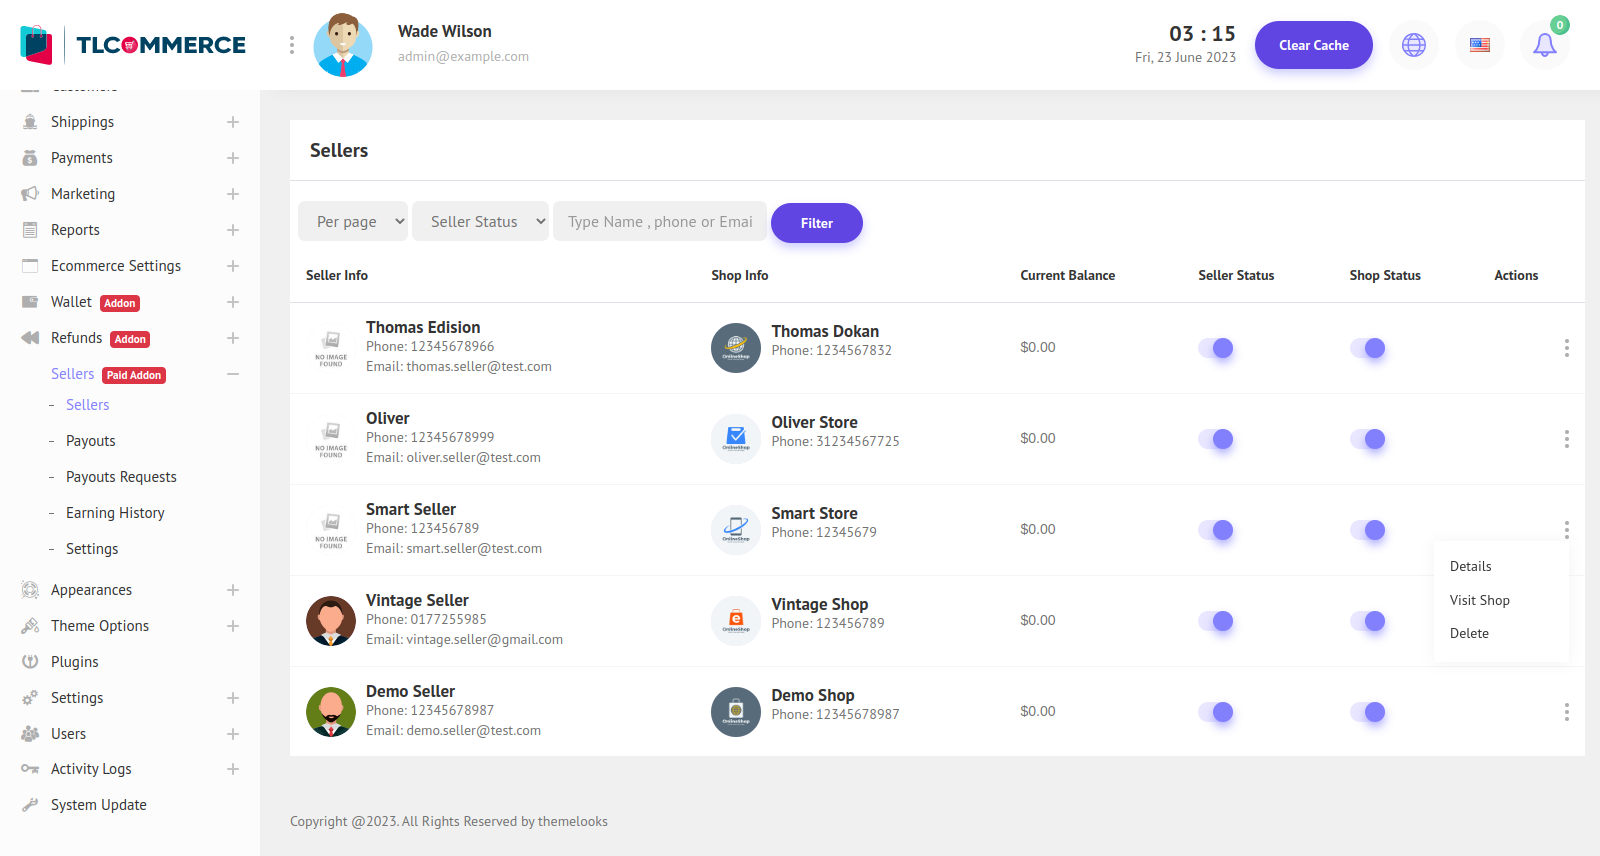Click the name, phone or email search field
The width and height of the screenshot is (1600, 856).
659,222
